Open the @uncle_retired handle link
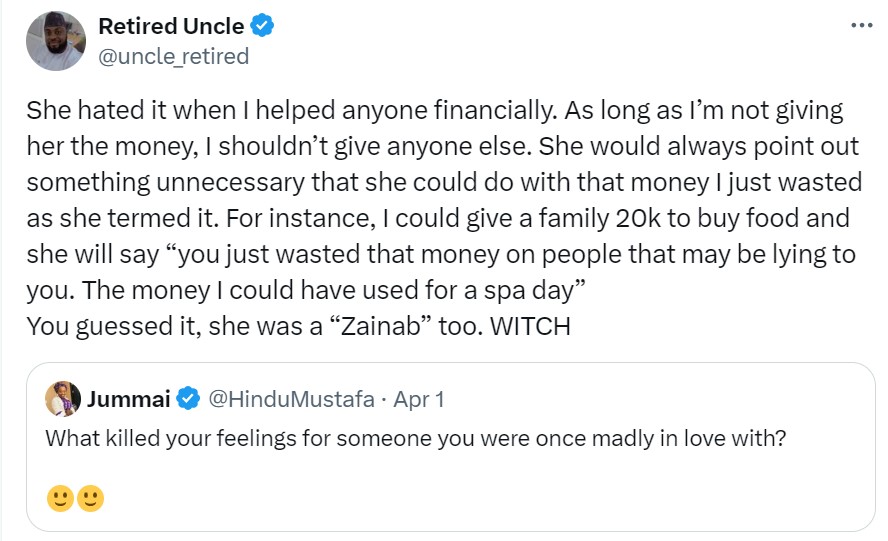Image resolution: width=888 pixels, height=541 pixels. (x=173, y=56)
